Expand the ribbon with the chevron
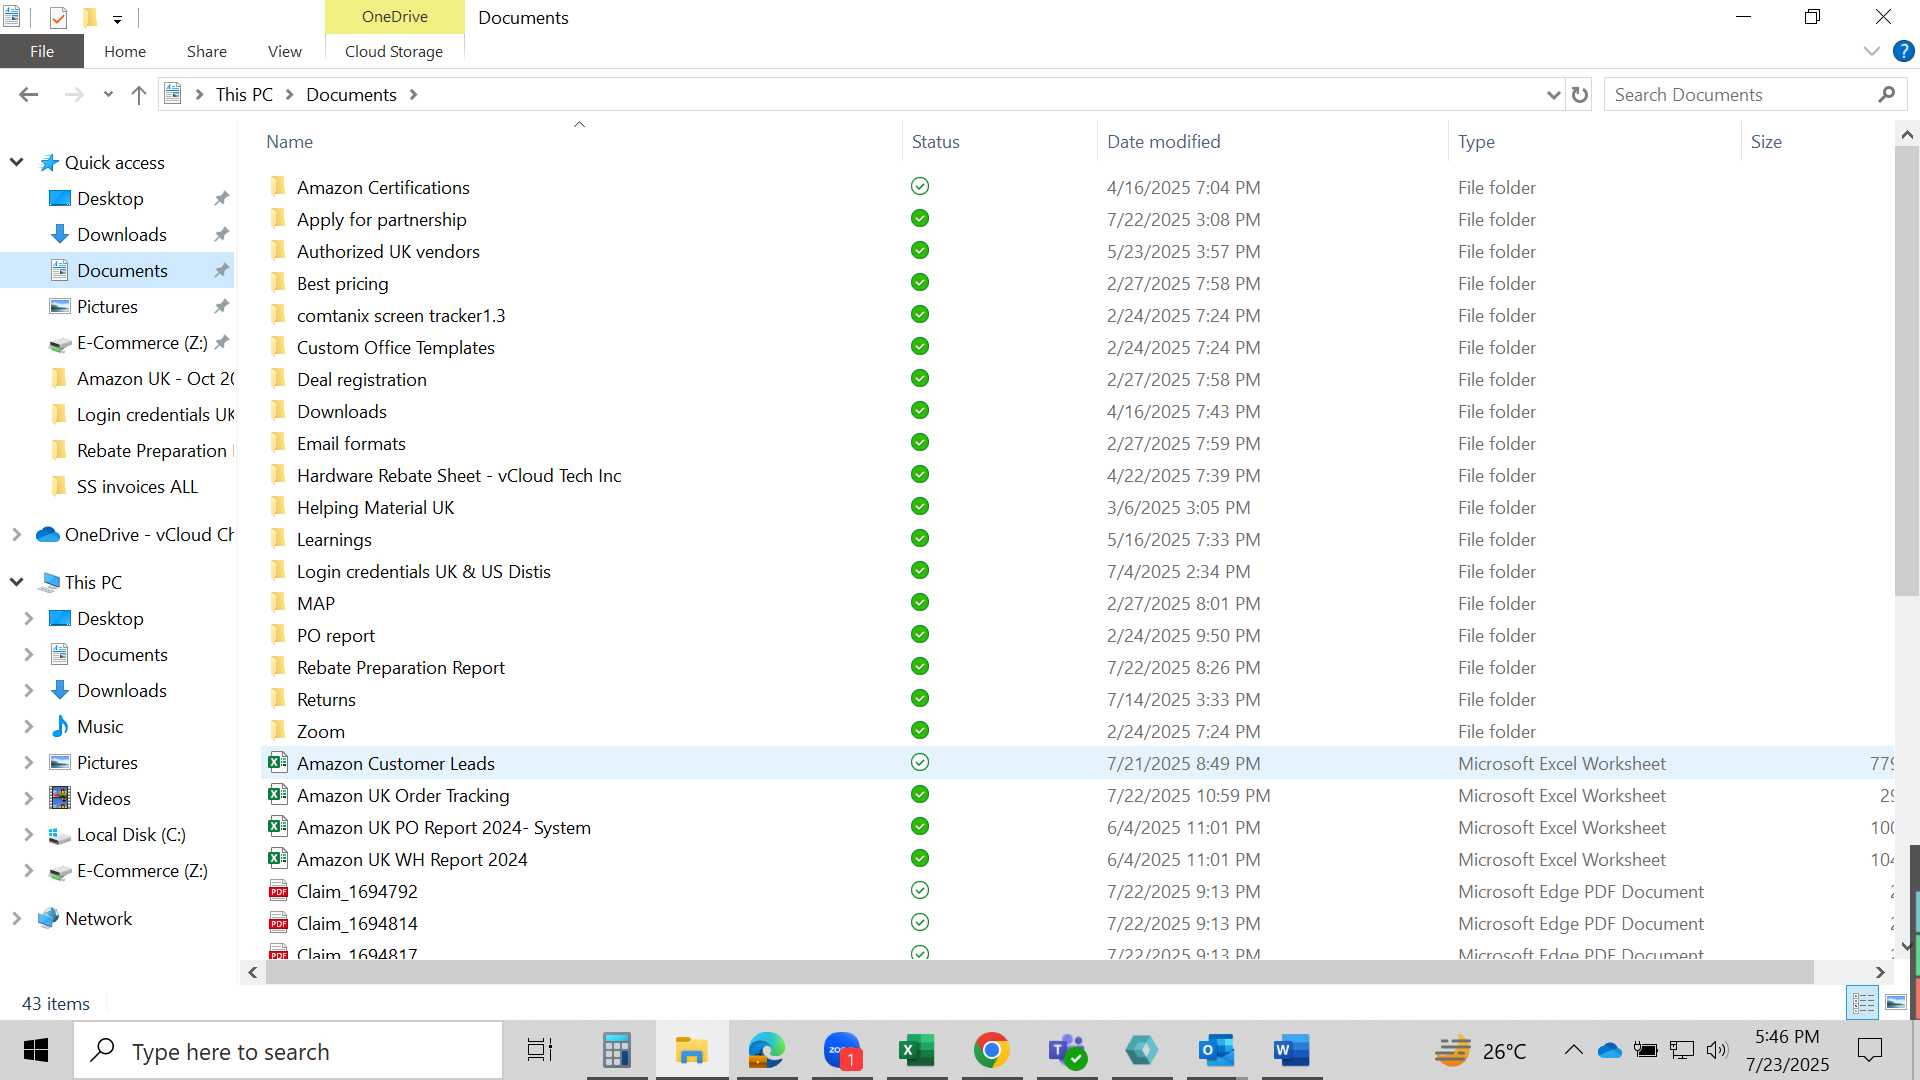Image resolution: width=1920 pixels, height=1080 pixels. point(1872,51)
